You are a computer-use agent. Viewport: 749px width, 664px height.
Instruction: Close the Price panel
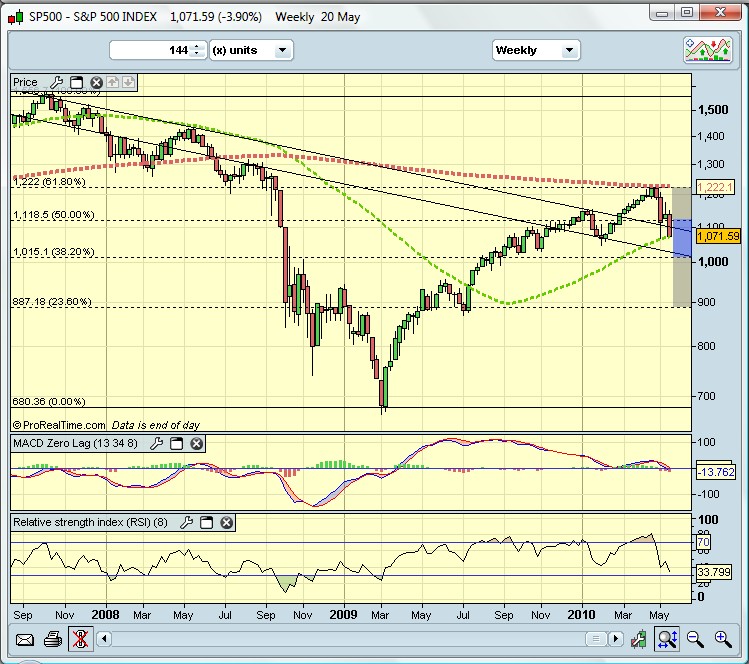click(x=96, y=83)
